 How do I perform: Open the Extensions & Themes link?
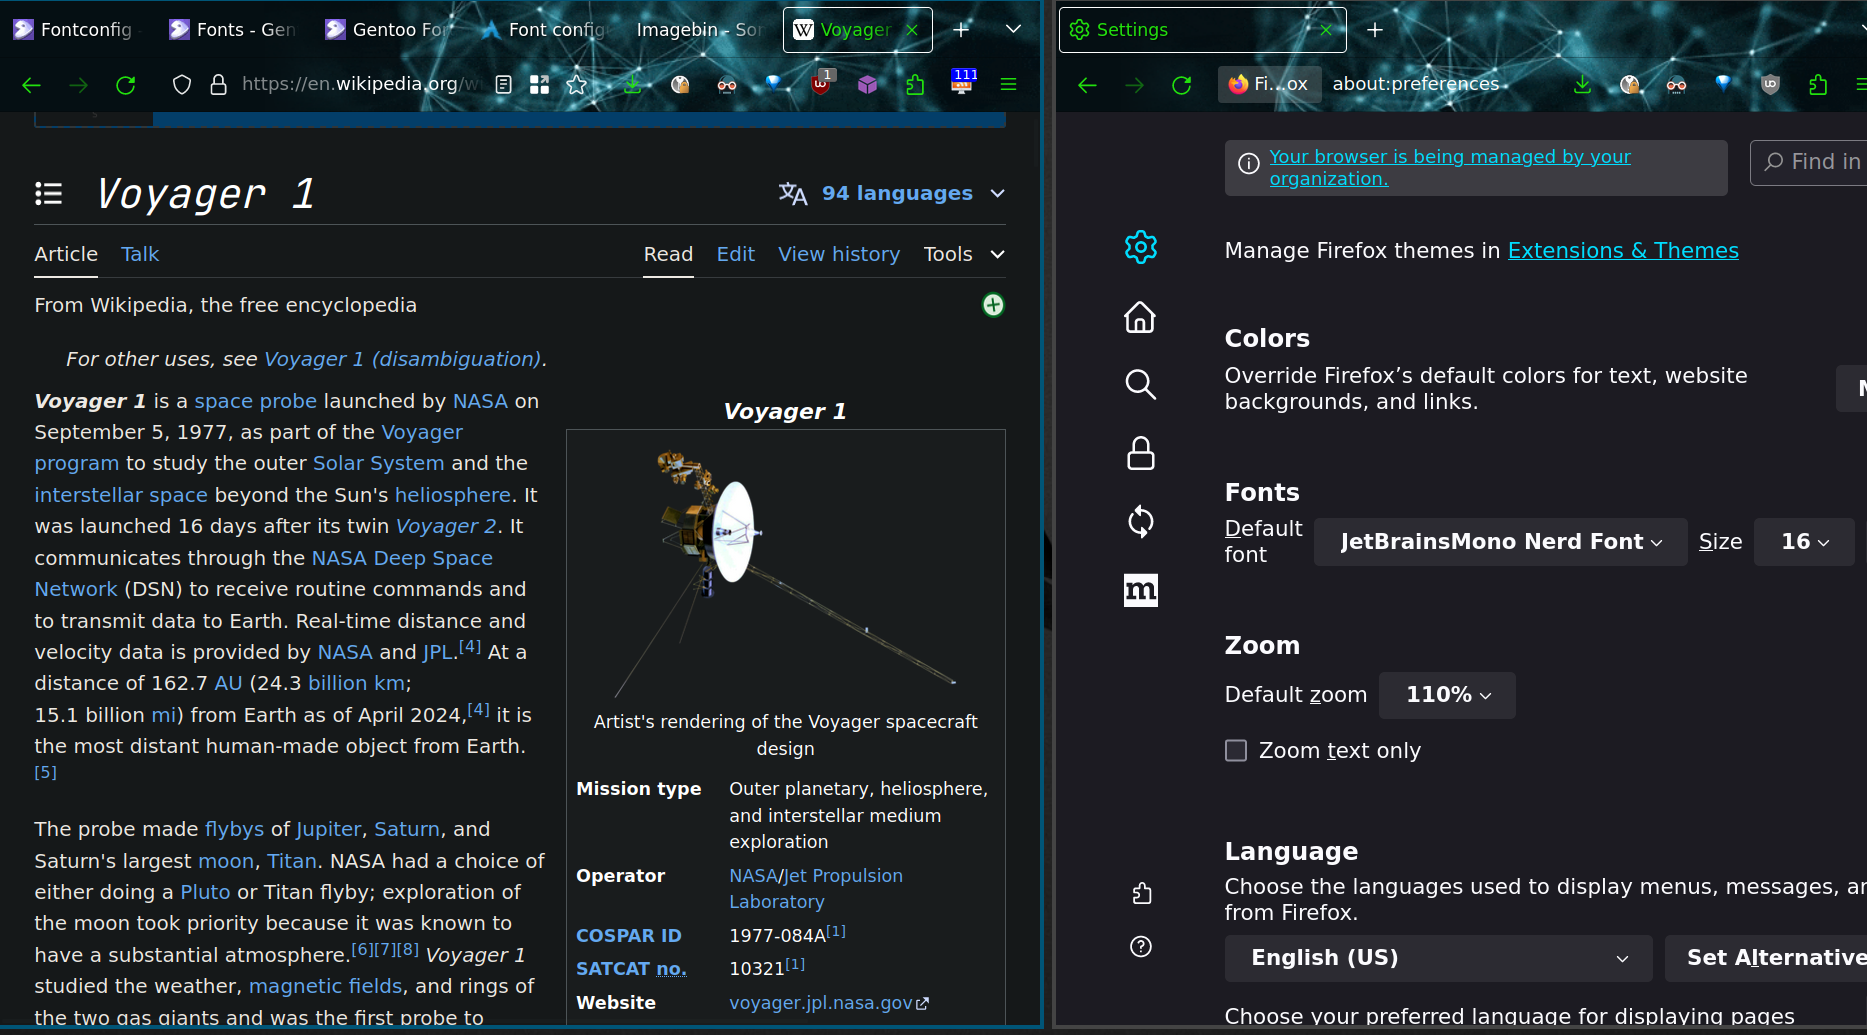click(x=1623, y=250)
